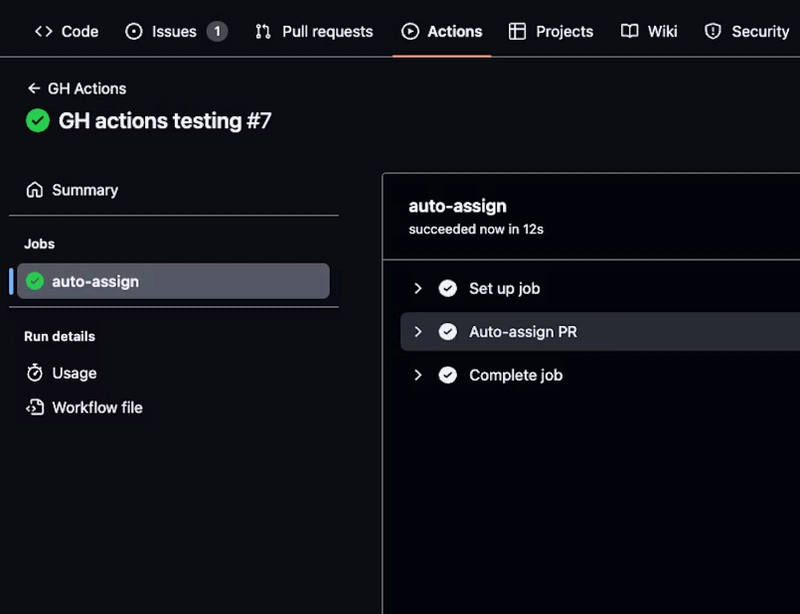Go back to the GH Actions workflow
Image resolution: width=800 pixels, height=614 pixels.
[87, 88]
